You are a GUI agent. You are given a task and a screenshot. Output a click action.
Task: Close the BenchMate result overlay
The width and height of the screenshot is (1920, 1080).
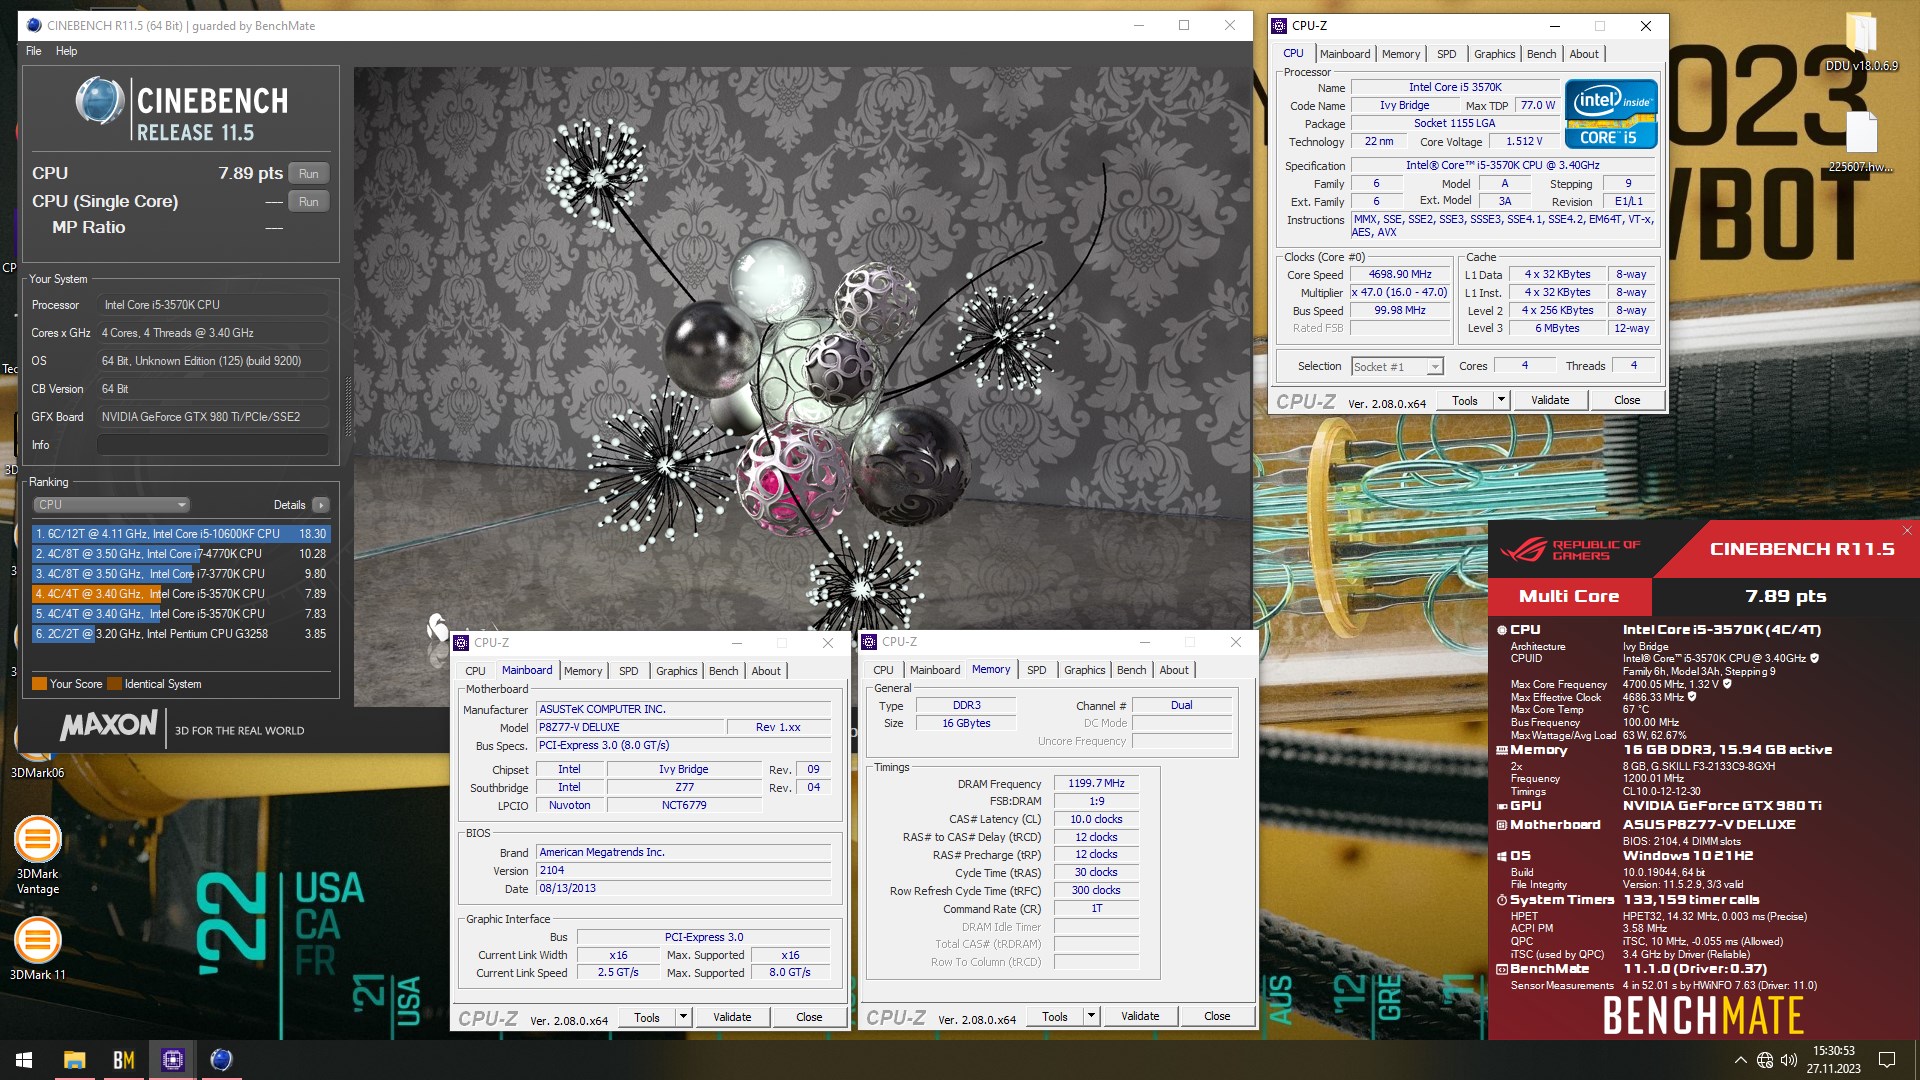[1907, 531]
